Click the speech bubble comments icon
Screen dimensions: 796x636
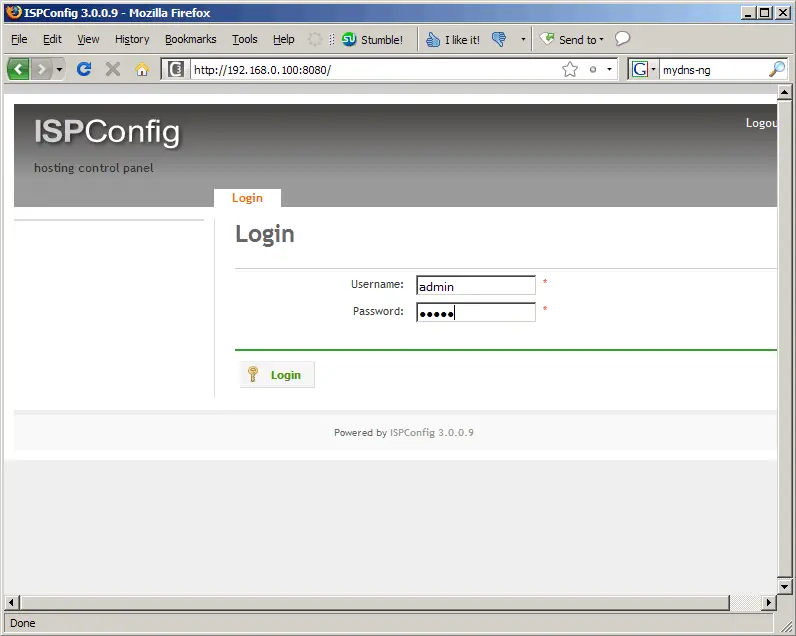(622, 39)
